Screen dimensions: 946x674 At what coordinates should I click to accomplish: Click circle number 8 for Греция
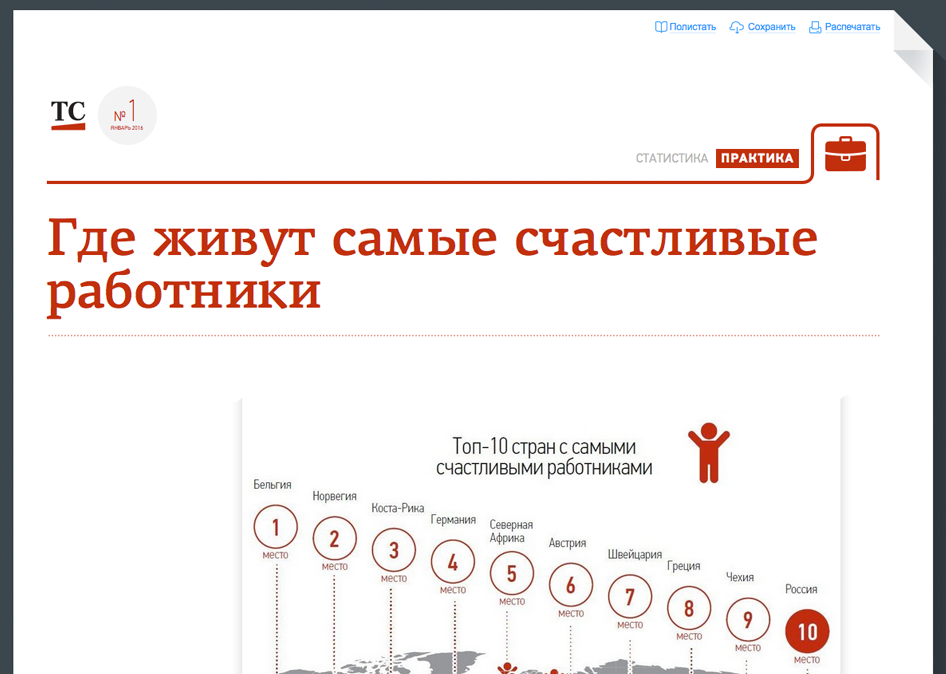coord(689,608)
